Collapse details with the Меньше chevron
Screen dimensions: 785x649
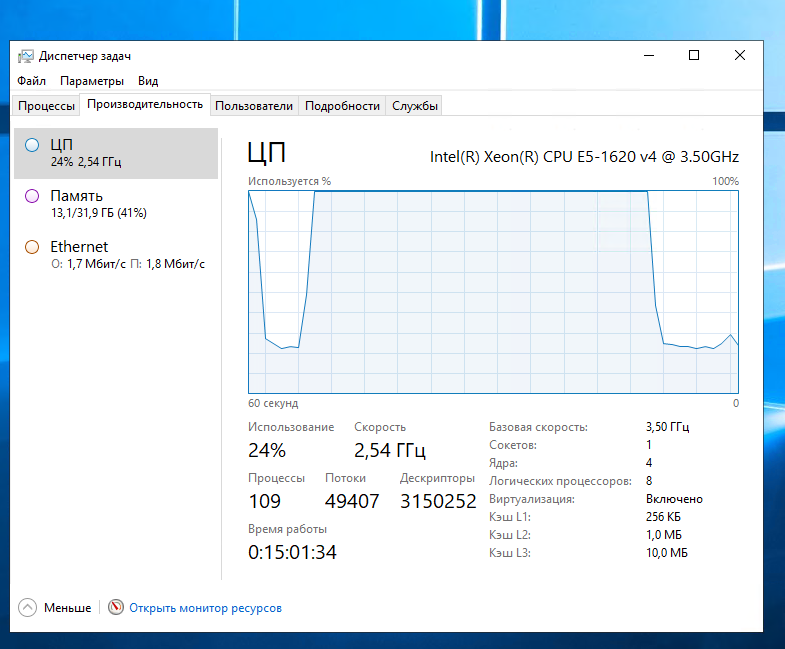(28, 607)
